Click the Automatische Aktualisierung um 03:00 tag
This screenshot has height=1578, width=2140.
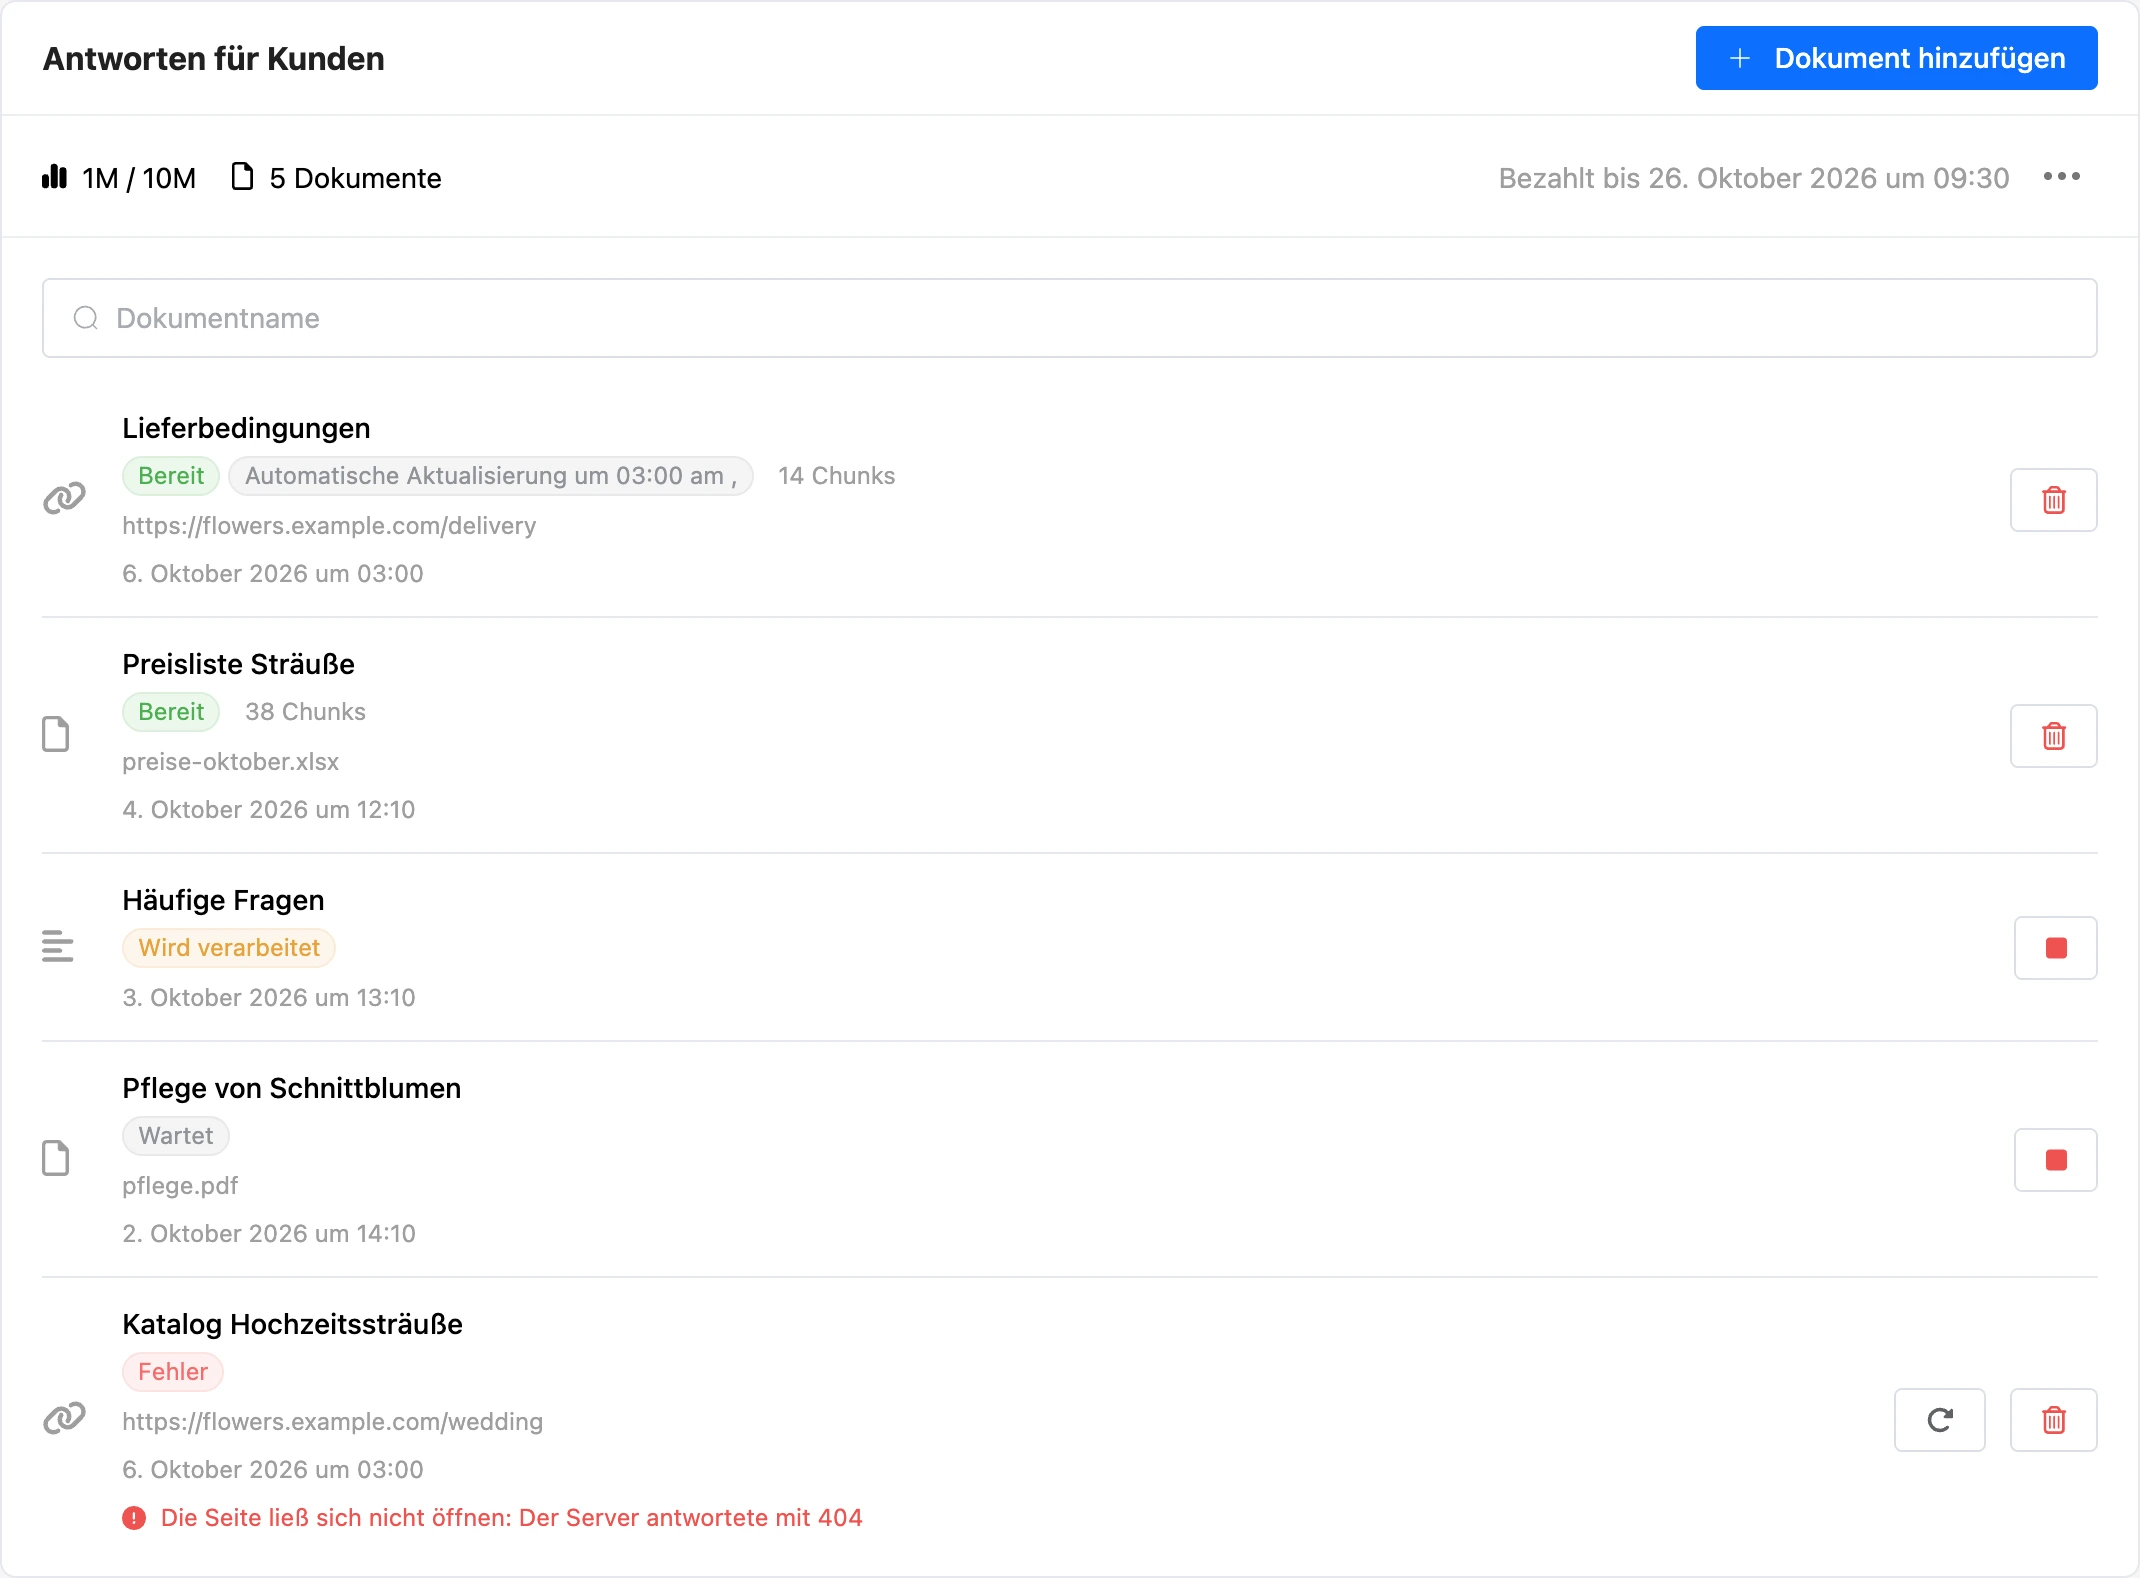point(490,476)
